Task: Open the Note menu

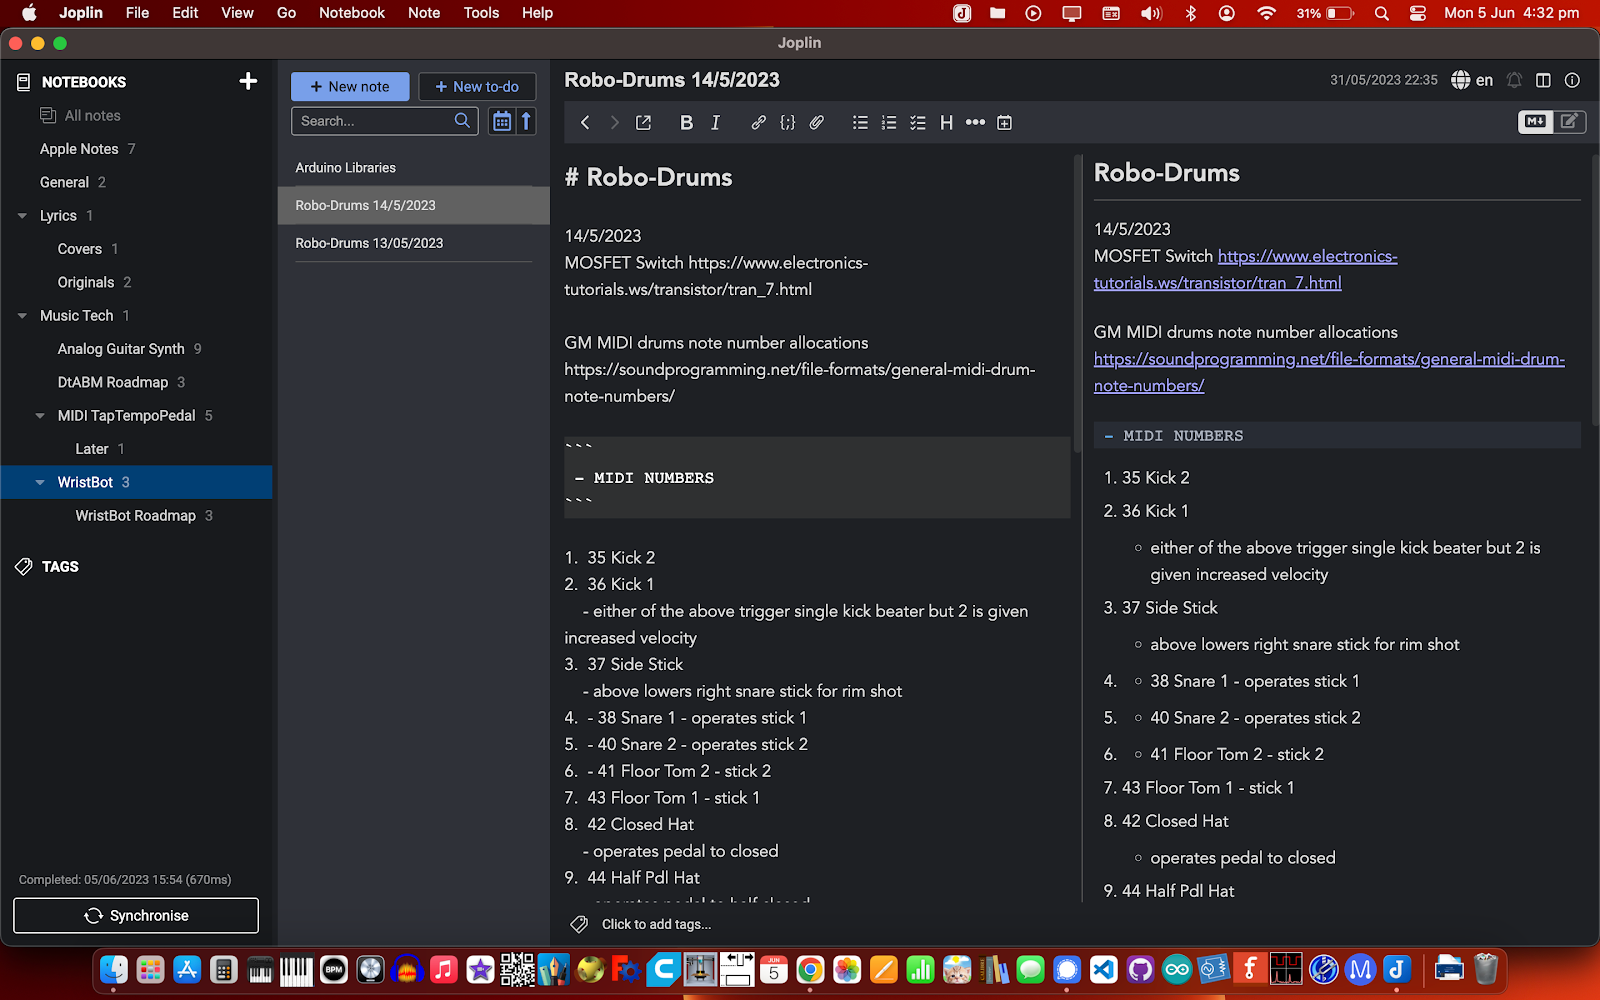Action: (x=424, y=13)
